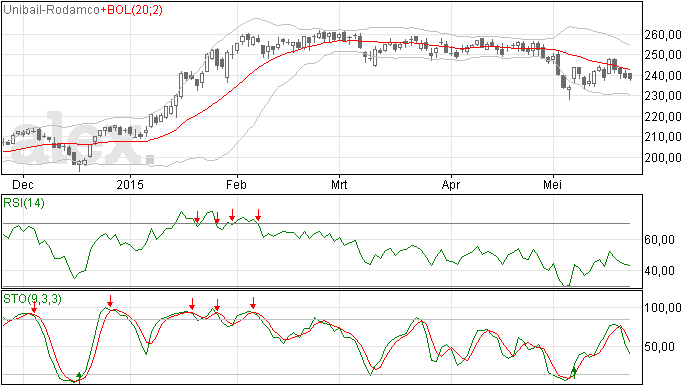Click the RSI(14) panel label
This screenshot has height=387, width=690.
pos(24,203)
